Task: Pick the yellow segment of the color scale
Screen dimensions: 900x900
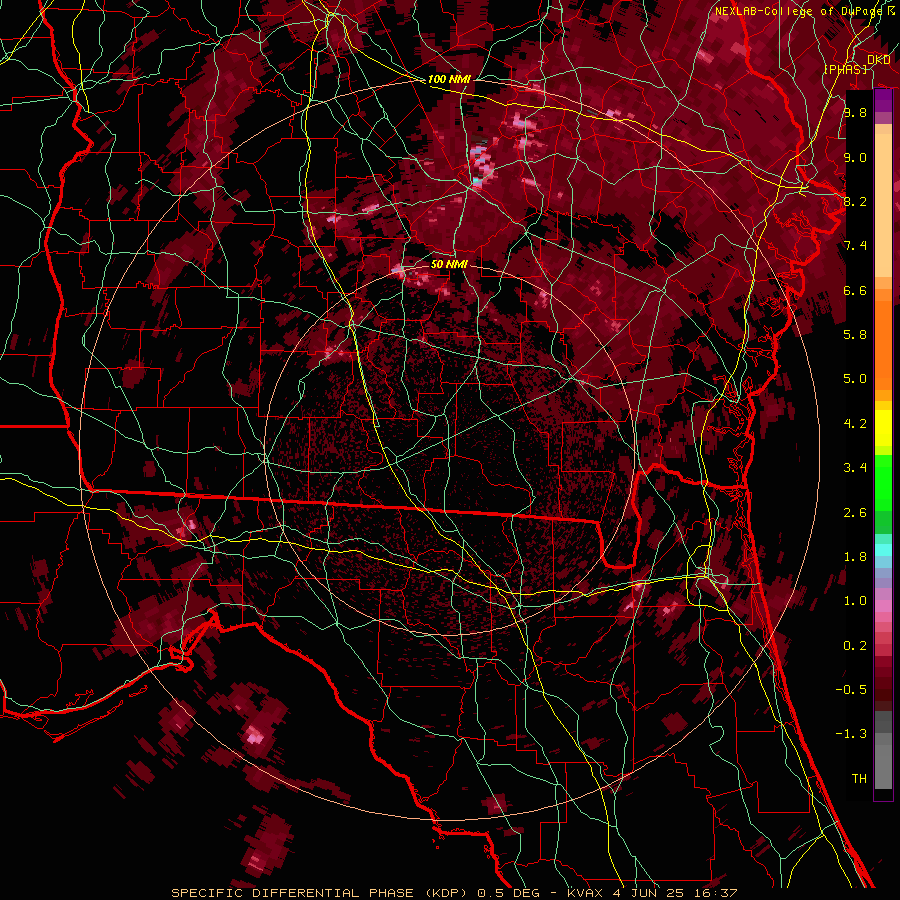Action: coord(883,428)
